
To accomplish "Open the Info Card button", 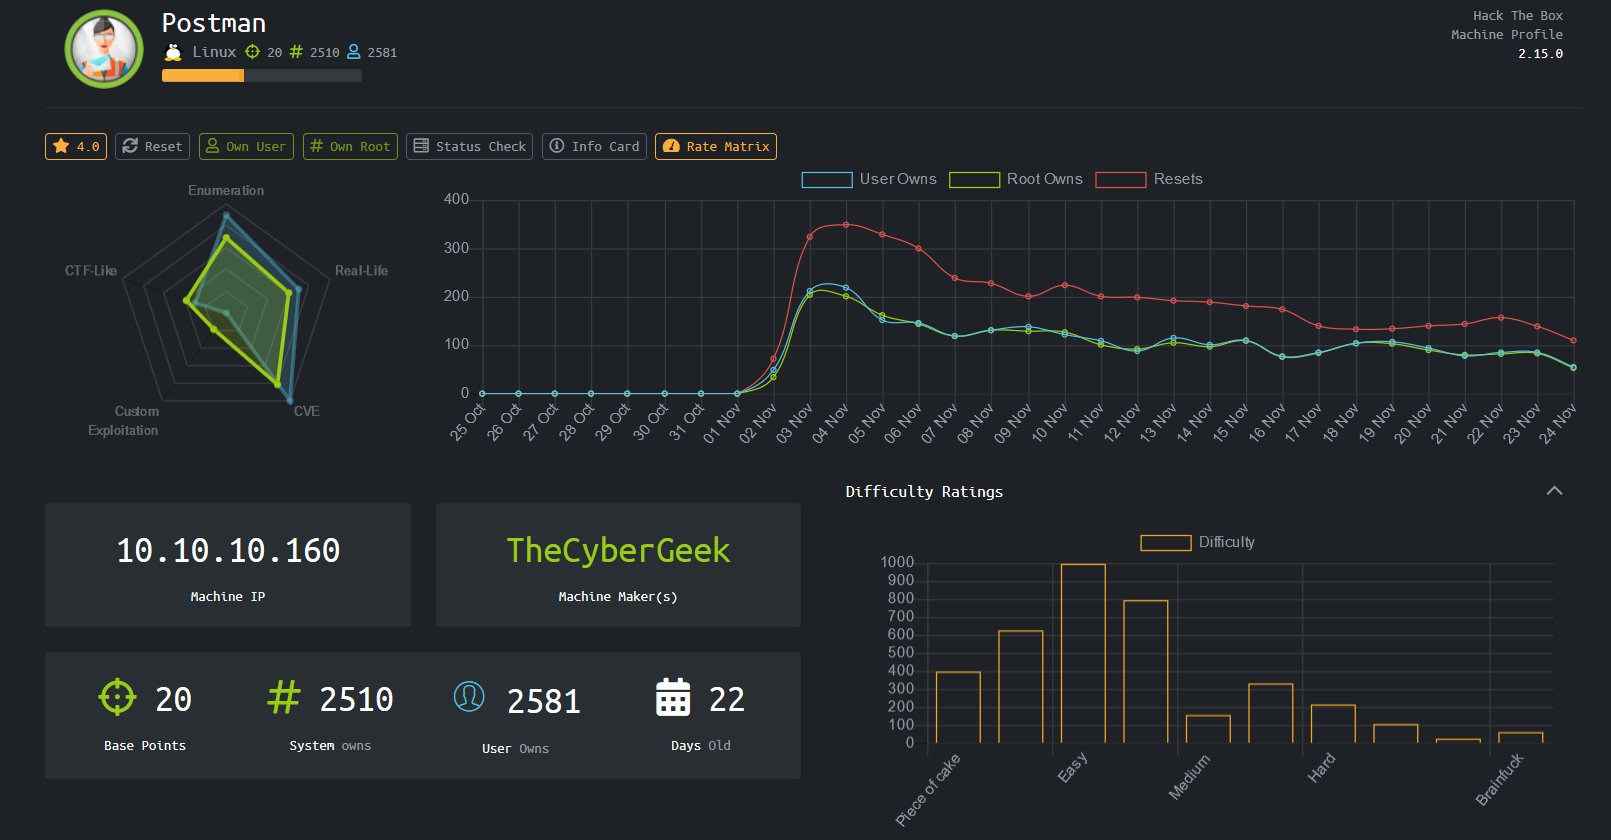I will pyautogui.click(x=594, y=146).
